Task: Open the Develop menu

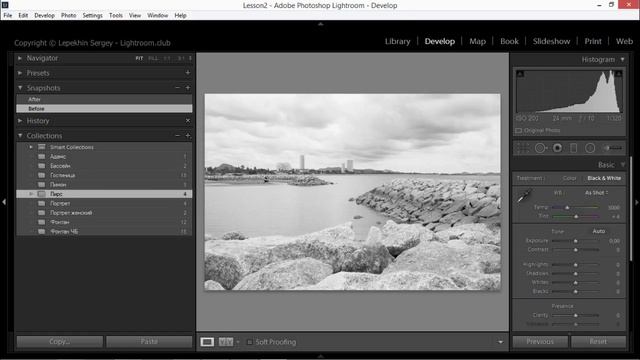Action: click(44, 16)
